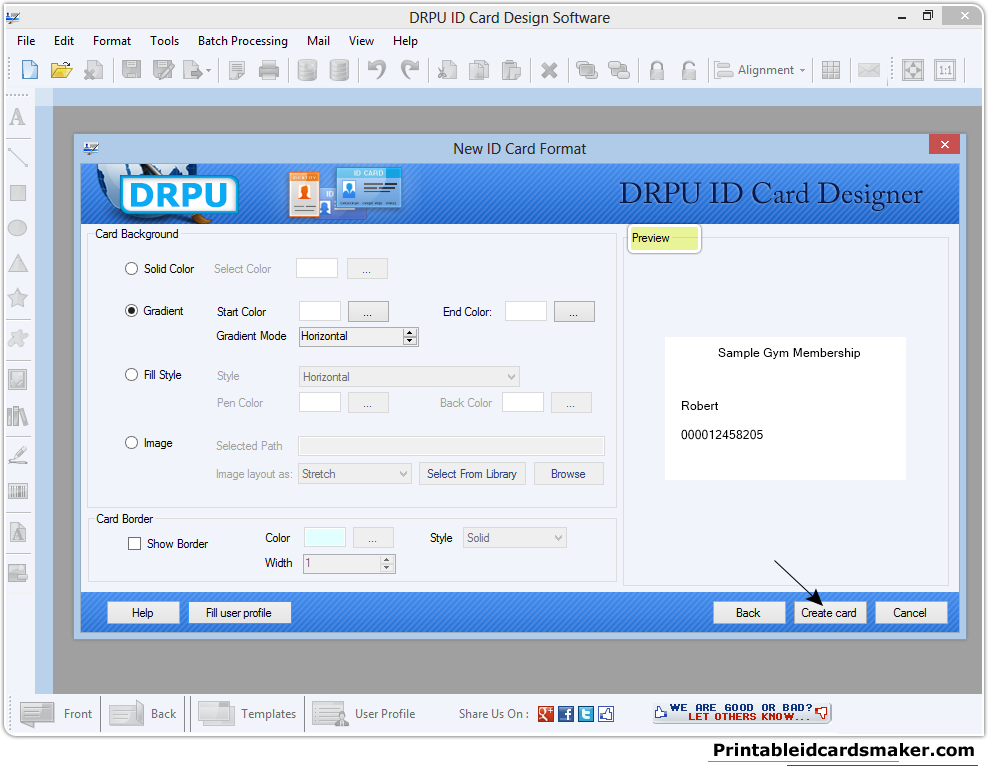Click the Start Color ellipsis button
The width and height of the screenshot is (988, 766).
tap(368, 312)
